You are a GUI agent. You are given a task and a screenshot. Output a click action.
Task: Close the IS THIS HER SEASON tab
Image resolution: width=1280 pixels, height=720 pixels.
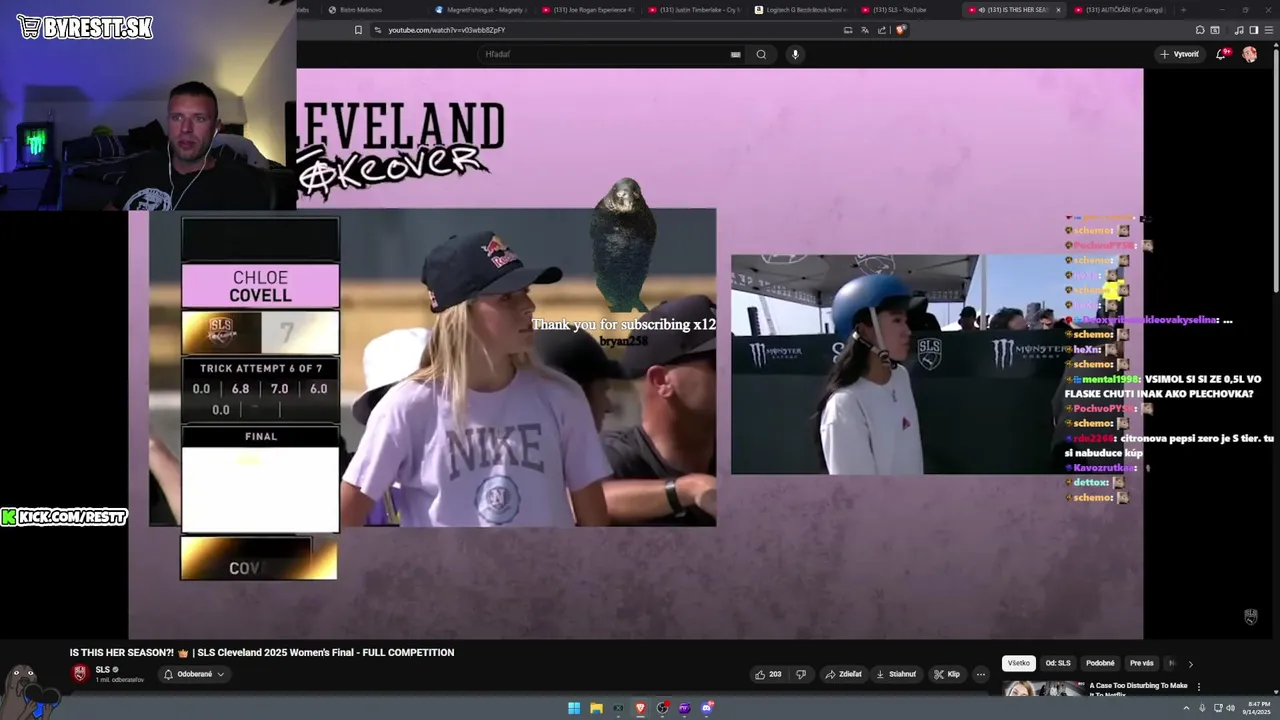1058,10
